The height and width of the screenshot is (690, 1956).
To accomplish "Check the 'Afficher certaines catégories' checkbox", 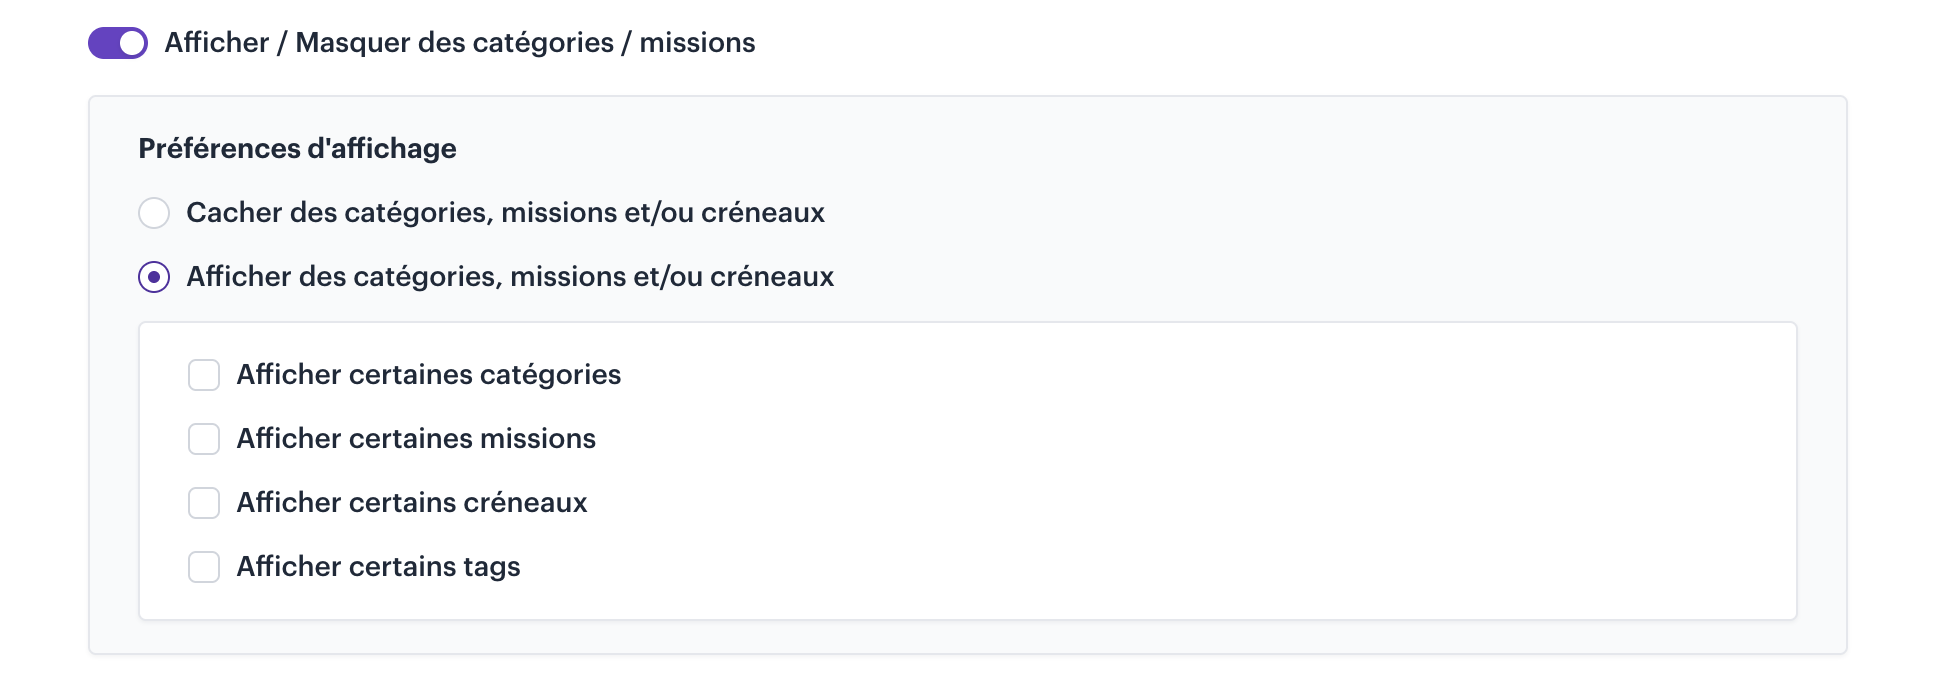I will pyautogui.click(x=204, y=375).
